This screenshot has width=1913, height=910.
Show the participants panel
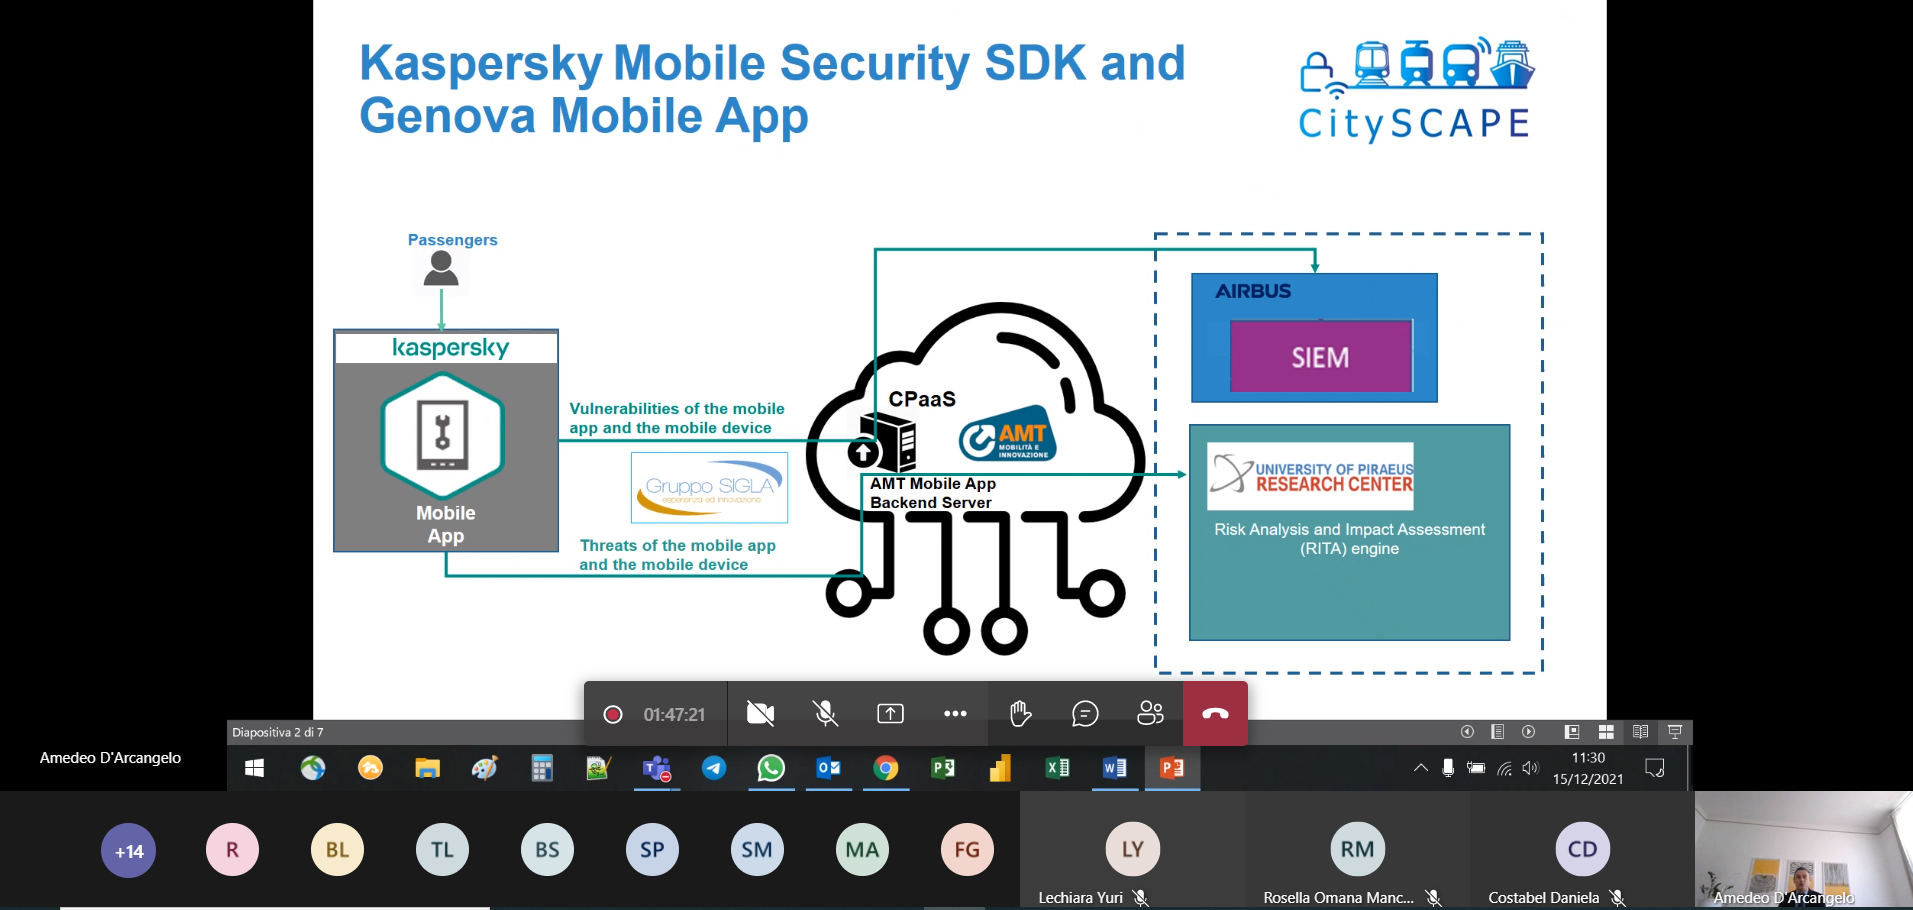coord(1150,714)
